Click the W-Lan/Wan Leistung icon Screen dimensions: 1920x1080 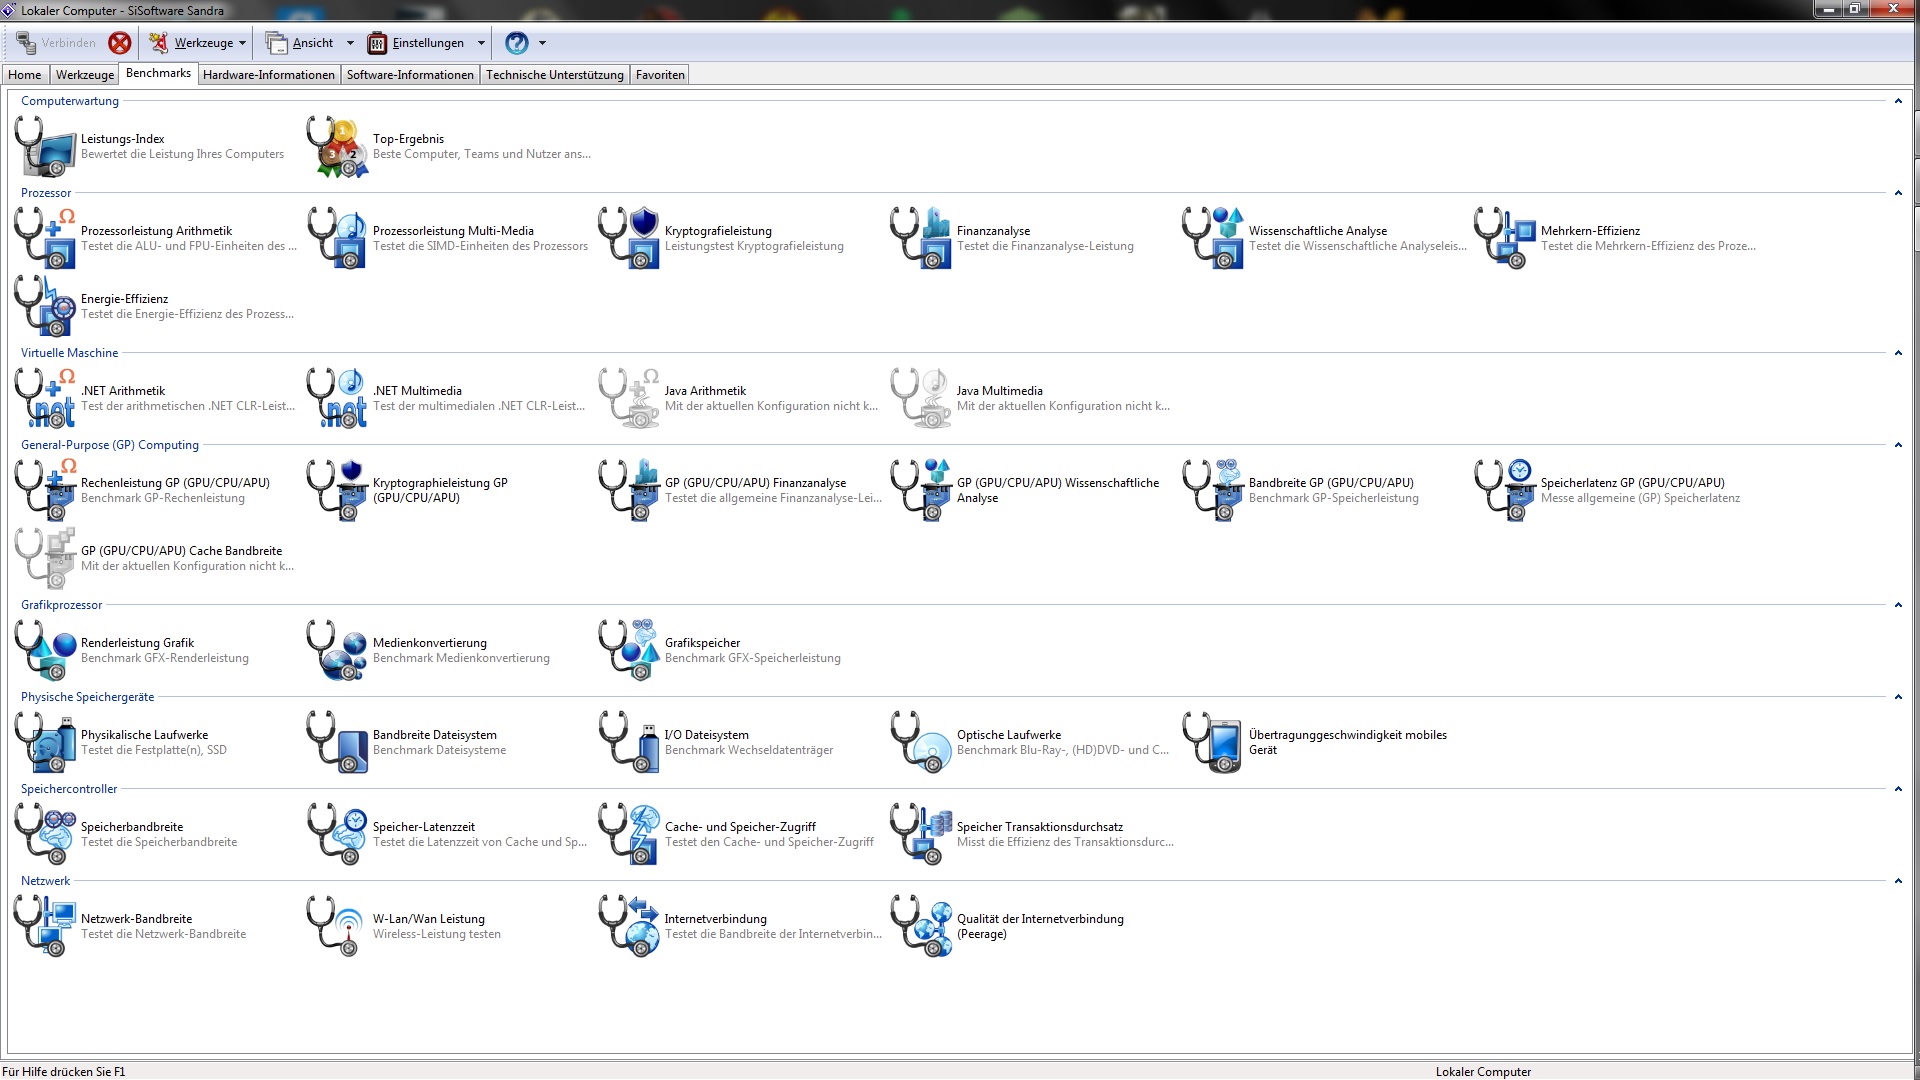337,926
